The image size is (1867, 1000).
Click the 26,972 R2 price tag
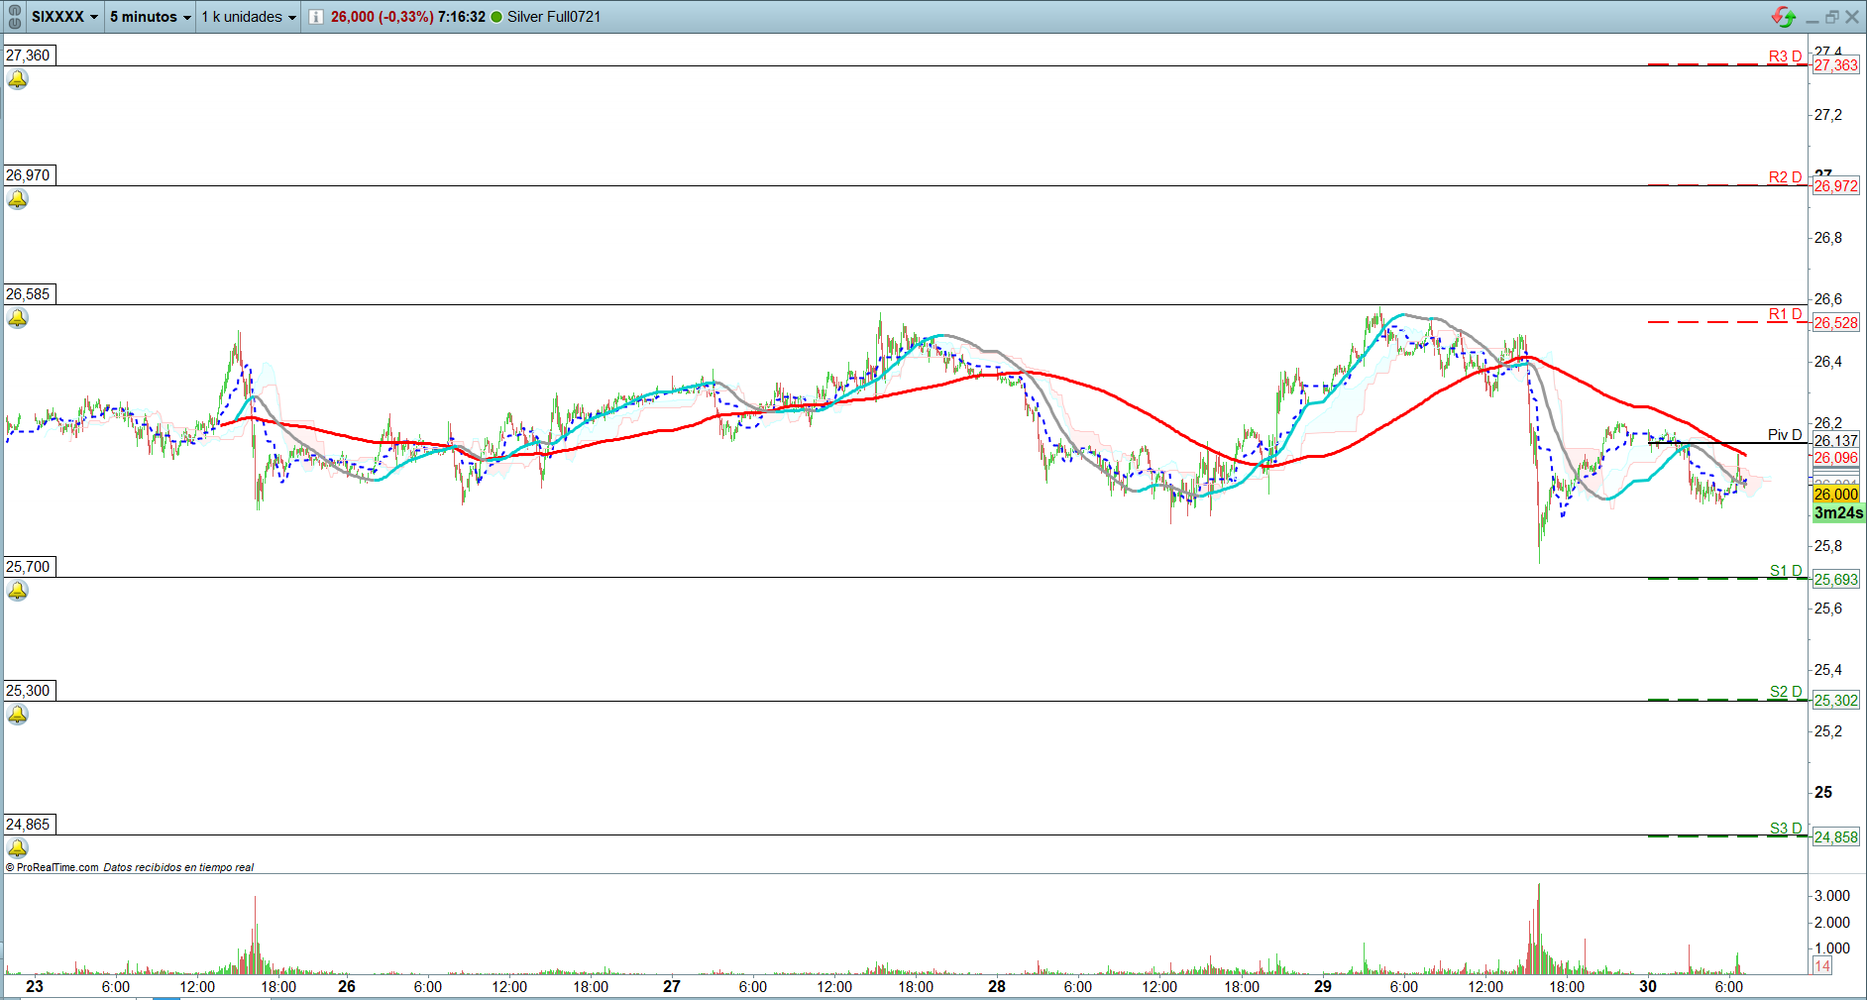1836,186
